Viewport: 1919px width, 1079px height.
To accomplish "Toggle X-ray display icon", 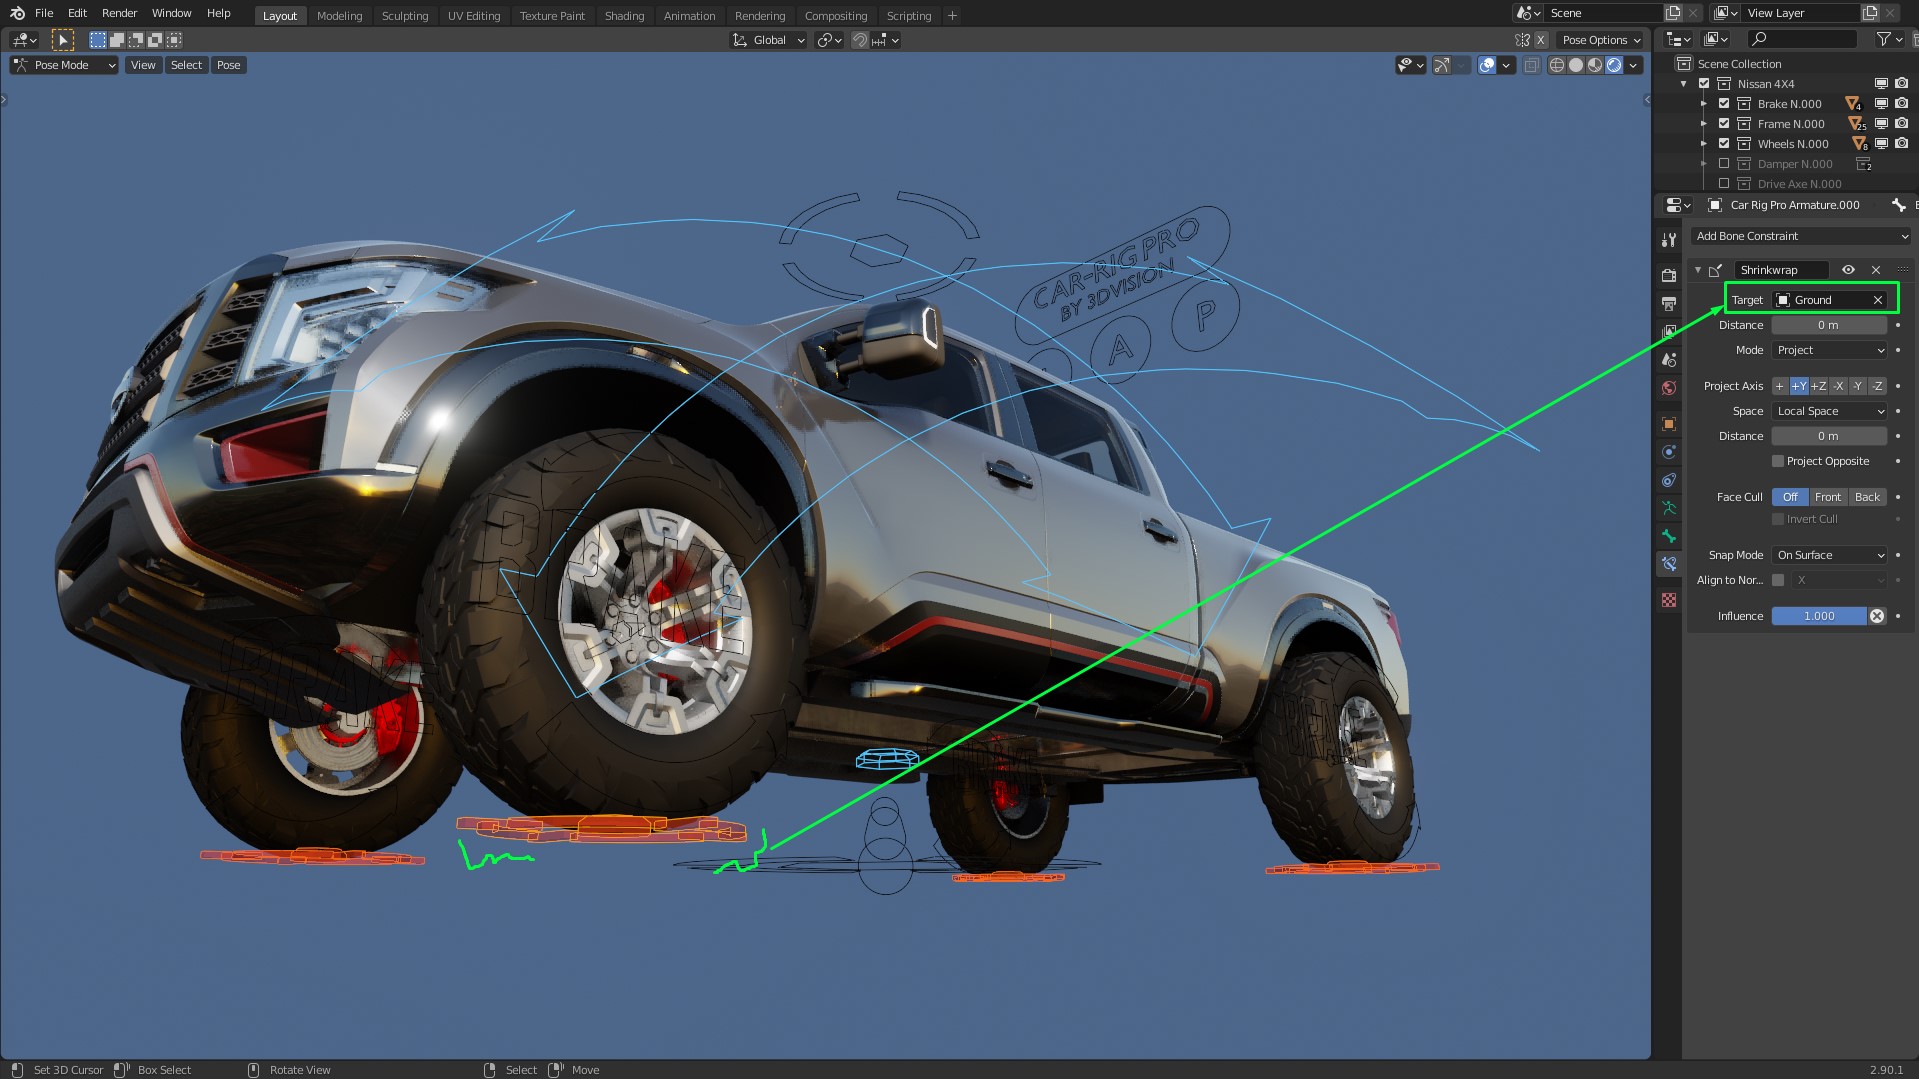I will [x=1531, y=65].
